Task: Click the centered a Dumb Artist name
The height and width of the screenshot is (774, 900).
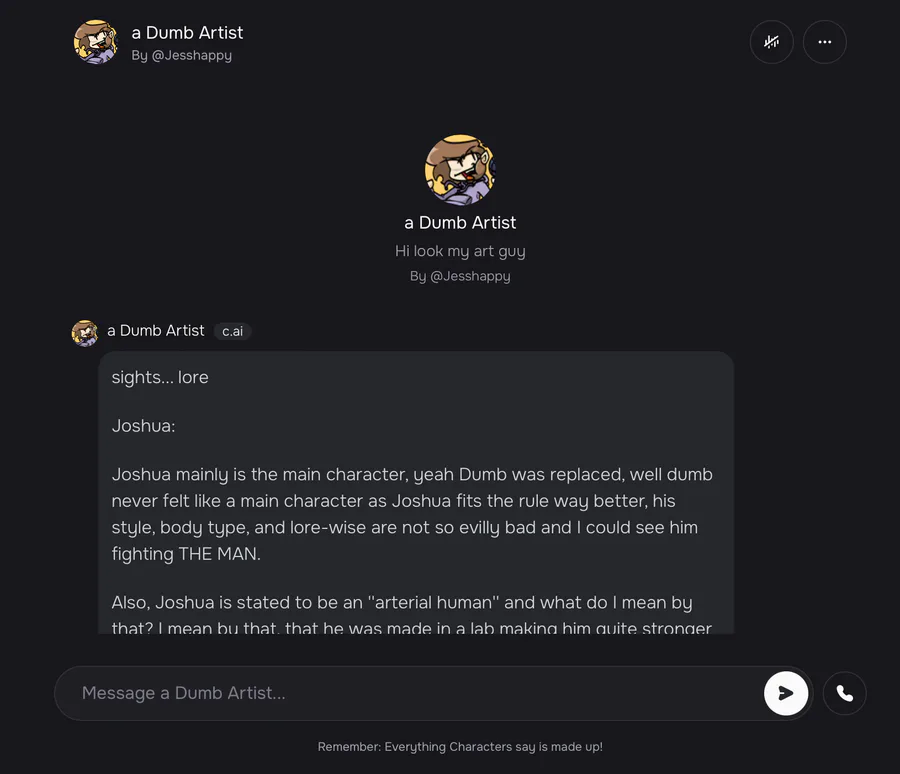Action: coord(460,223)
